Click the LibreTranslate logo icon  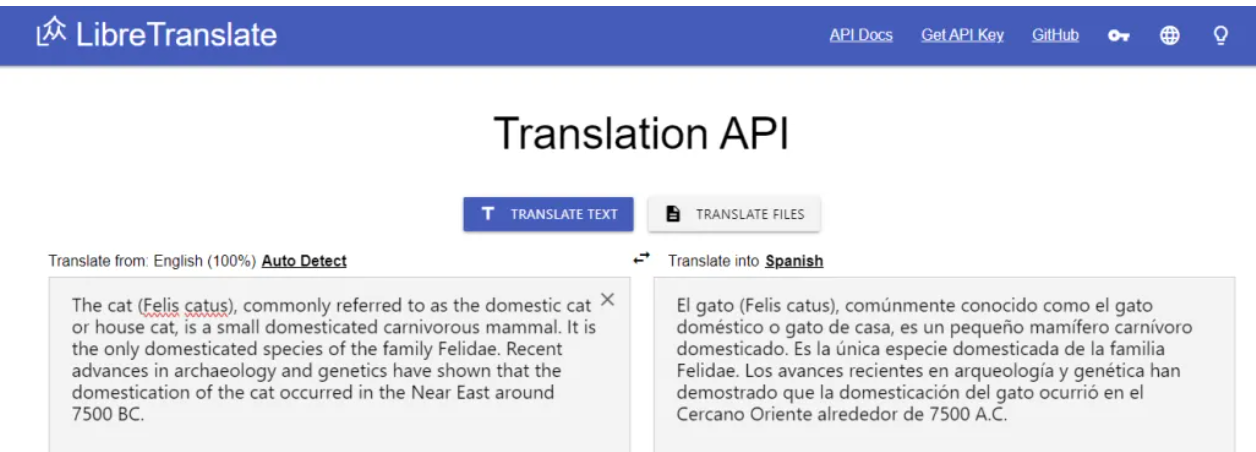click(x=51, y=35)
